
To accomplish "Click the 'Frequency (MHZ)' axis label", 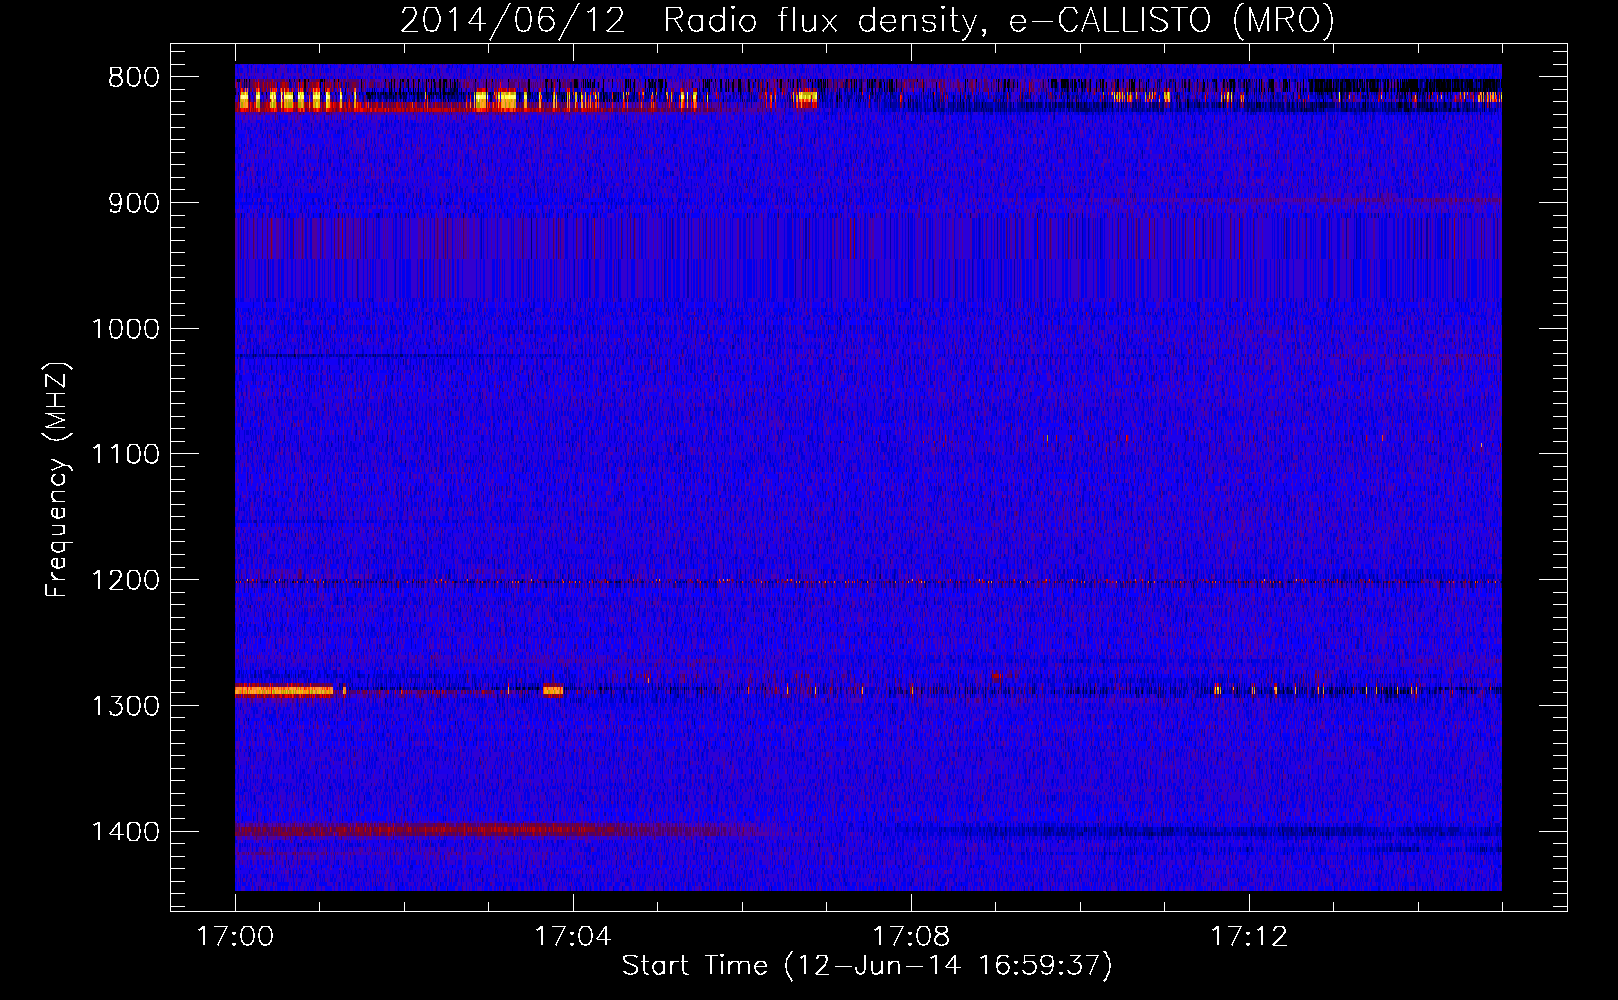I will (58, 480).
